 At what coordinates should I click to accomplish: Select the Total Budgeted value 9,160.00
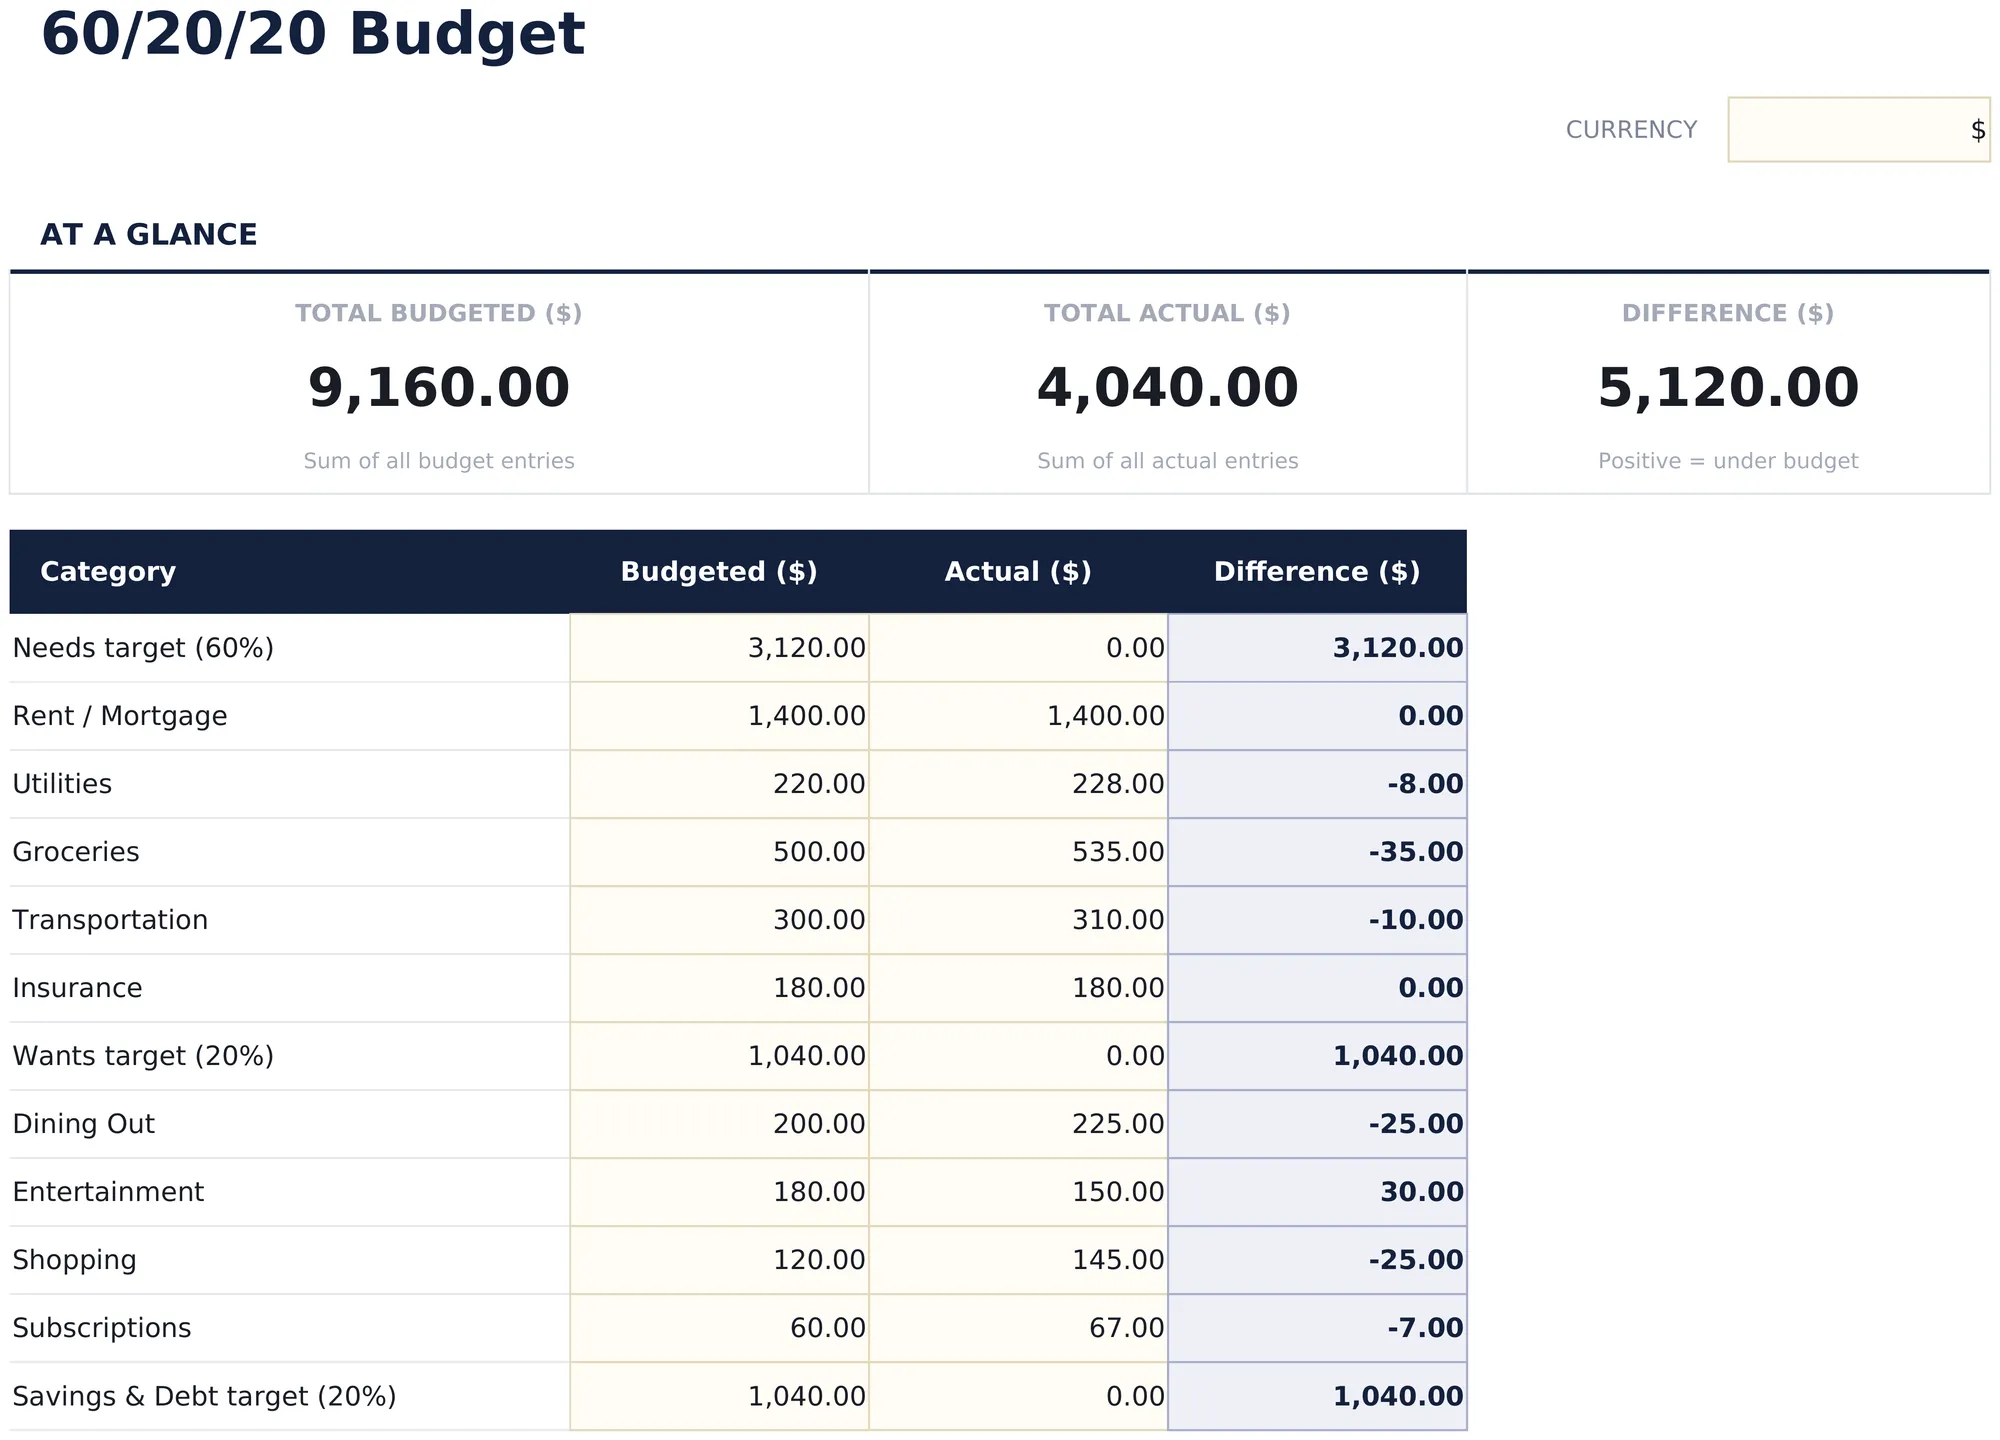click(x=439, y=388)
